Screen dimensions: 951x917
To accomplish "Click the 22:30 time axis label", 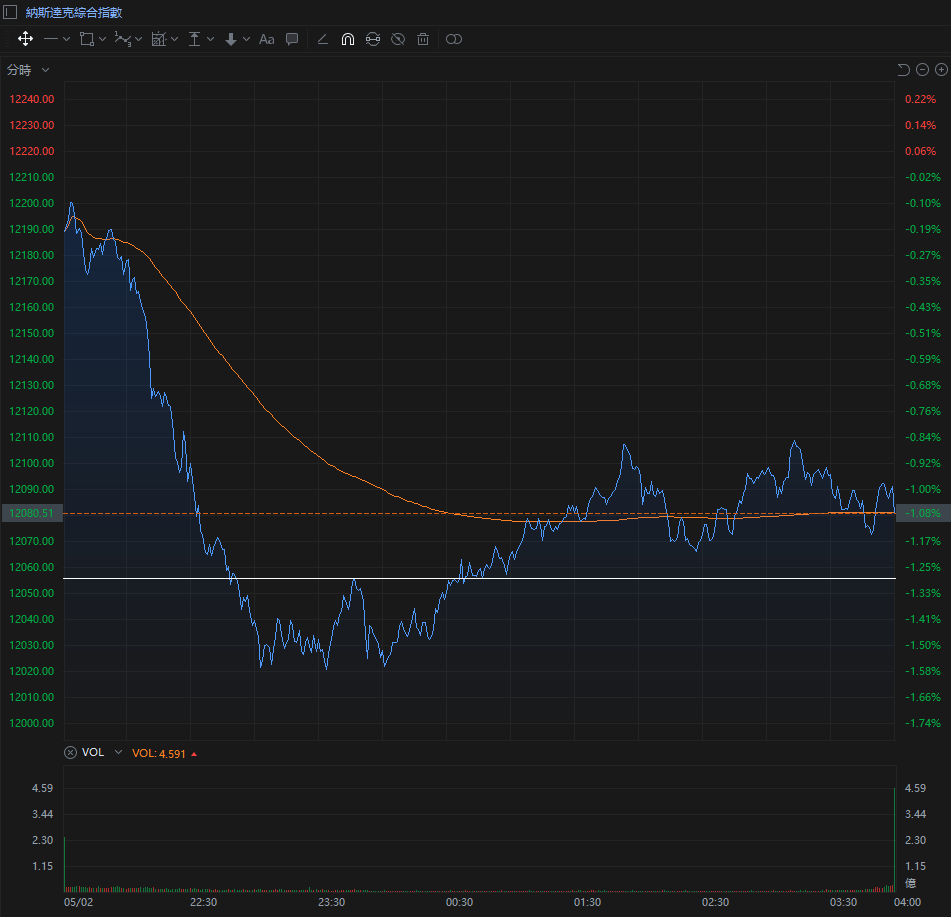I will pos(203,902).
